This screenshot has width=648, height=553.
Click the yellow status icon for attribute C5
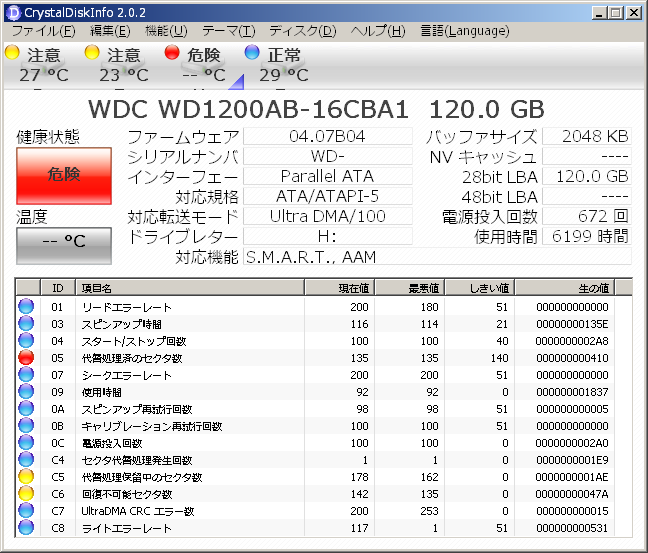26,477
